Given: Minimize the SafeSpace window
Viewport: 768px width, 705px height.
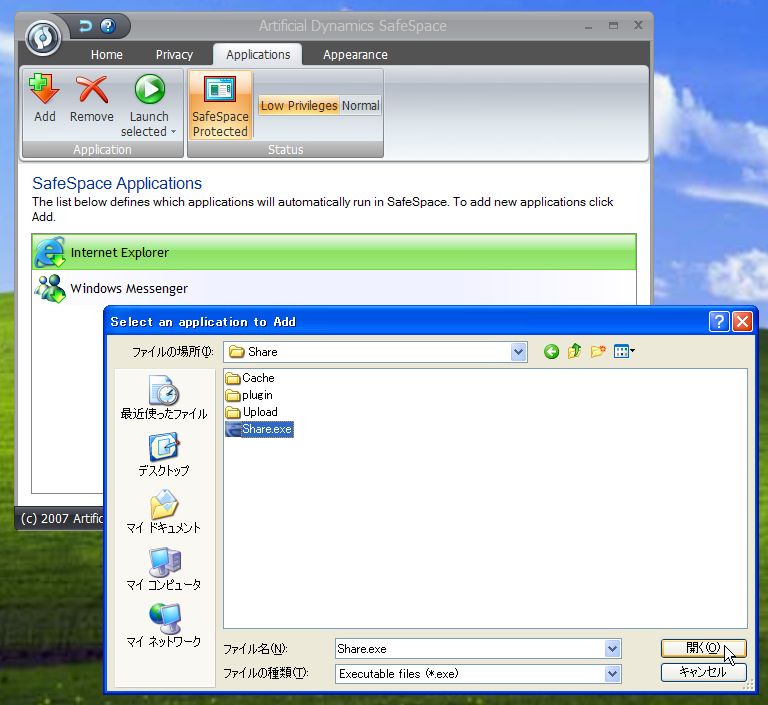Looking at the screenshot, I should (588, 26).
